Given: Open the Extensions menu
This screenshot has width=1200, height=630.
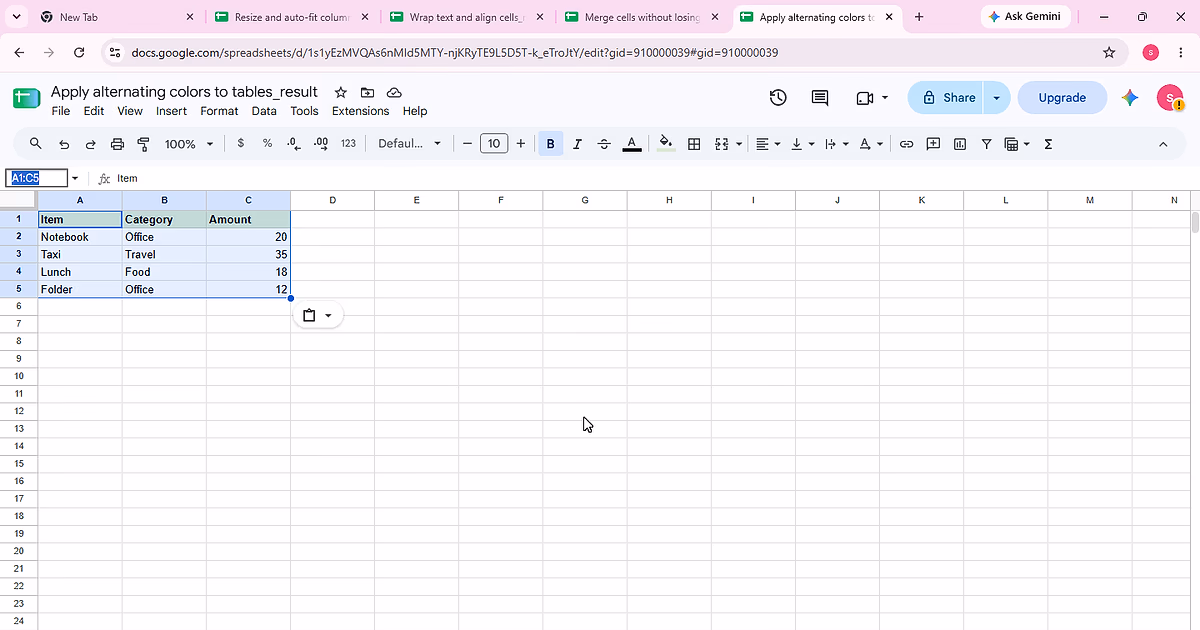Looking at the screenshot, I should coord(360,111).
